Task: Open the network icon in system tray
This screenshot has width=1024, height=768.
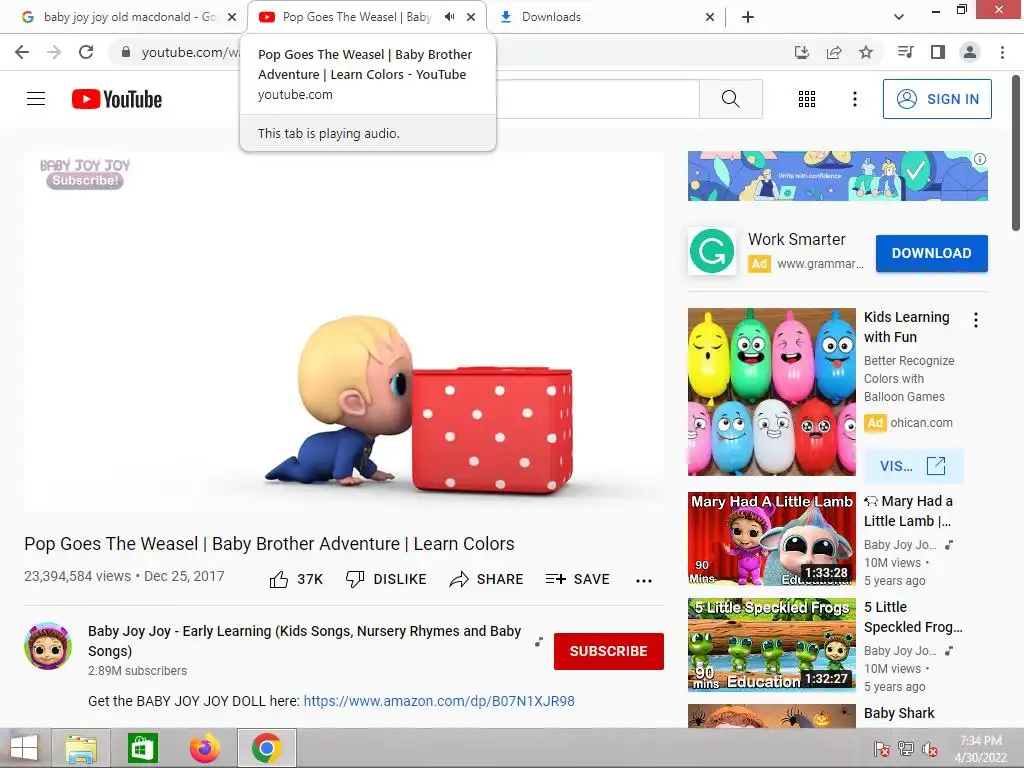Action: click(906, 749)
